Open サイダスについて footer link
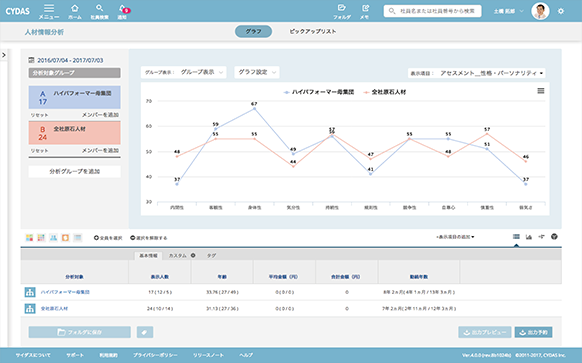Image resolution: width=582 pixels, height=363 pixels. coord(33,355)
